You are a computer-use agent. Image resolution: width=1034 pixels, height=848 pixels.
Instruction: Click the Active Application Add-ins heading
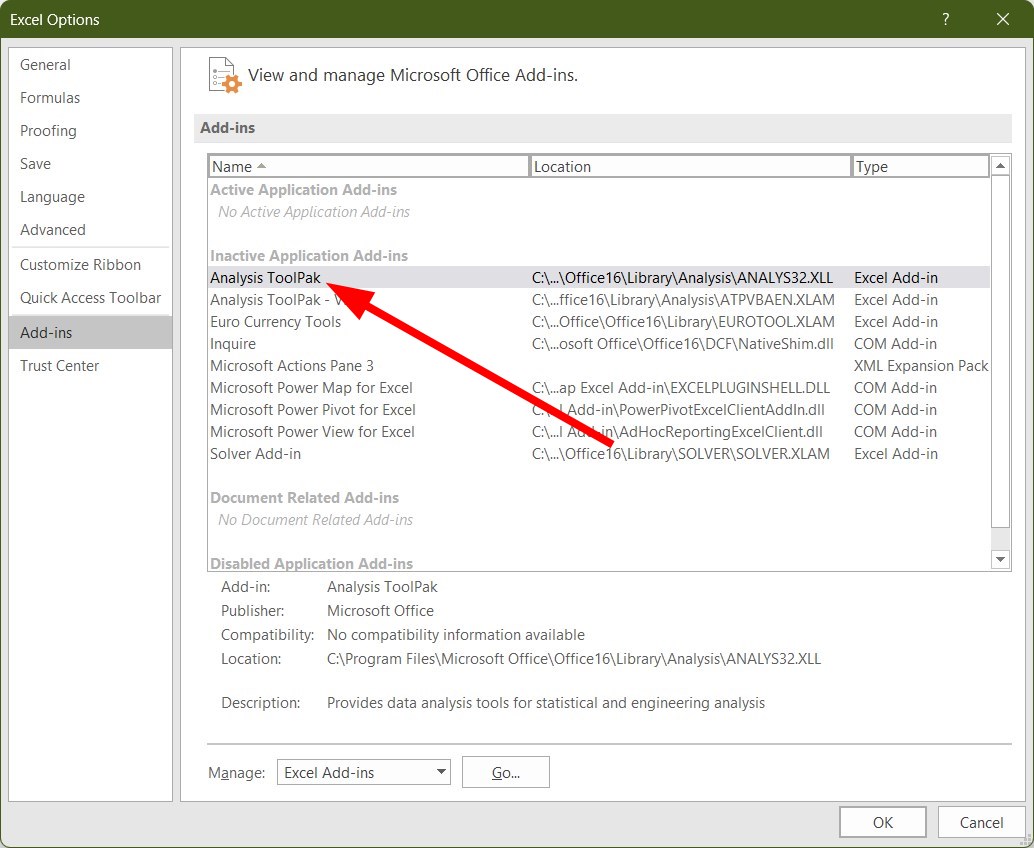pyautogui.click(x=303, y=190)
